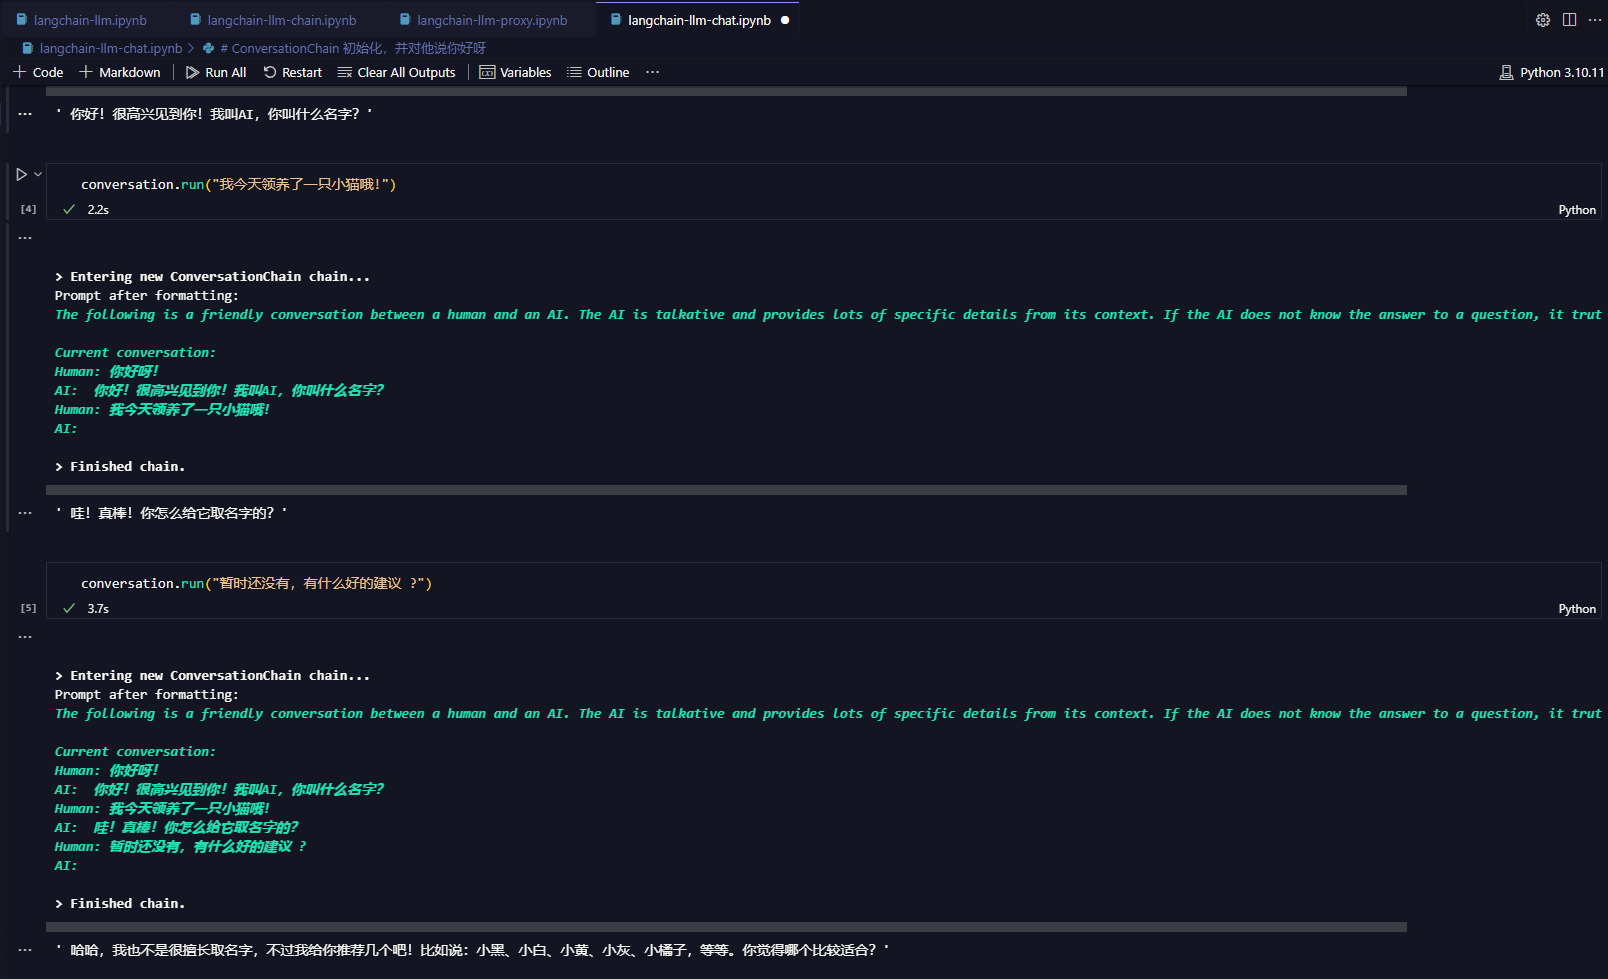Open the notebook toolbar overflow ellipsis menu
The height and width of the screenshot is (979, 1608).
tap(652, 72)
